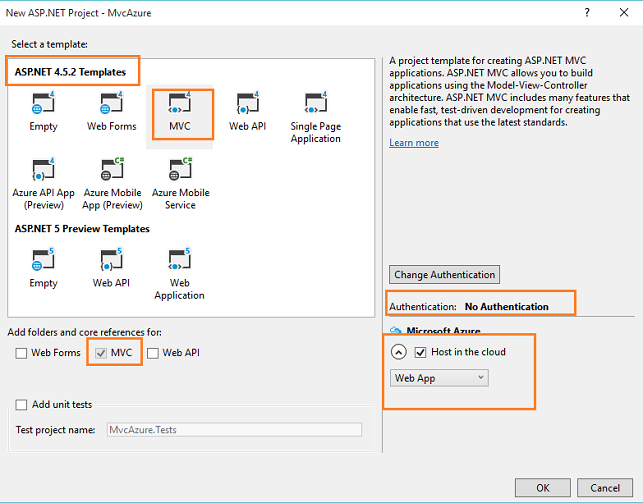Choose the ASP.NET 5 Web API template icon
The image size is (643, 503).
(111, 259)
